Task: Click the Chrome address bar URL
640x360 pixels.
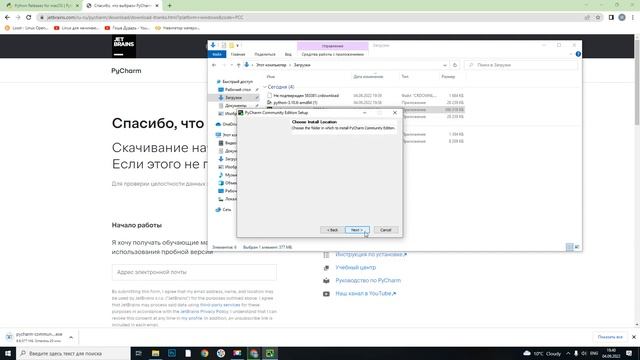Action: coord(145,18)
